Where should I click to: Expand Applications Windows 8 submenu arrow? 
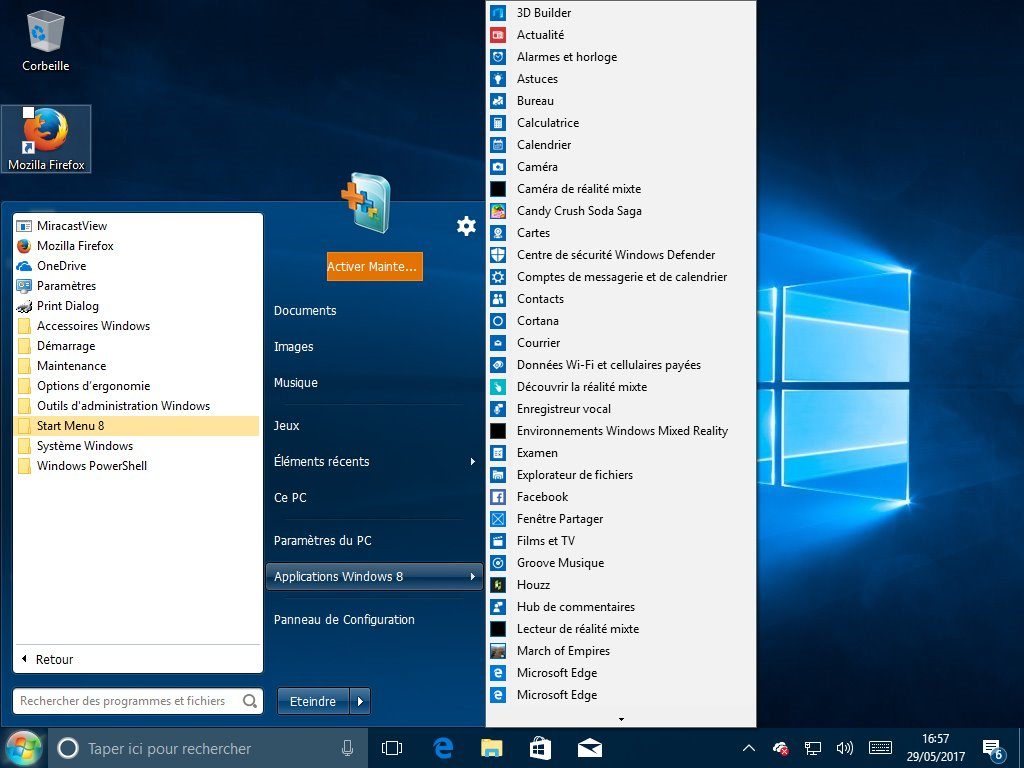[472, 577]
